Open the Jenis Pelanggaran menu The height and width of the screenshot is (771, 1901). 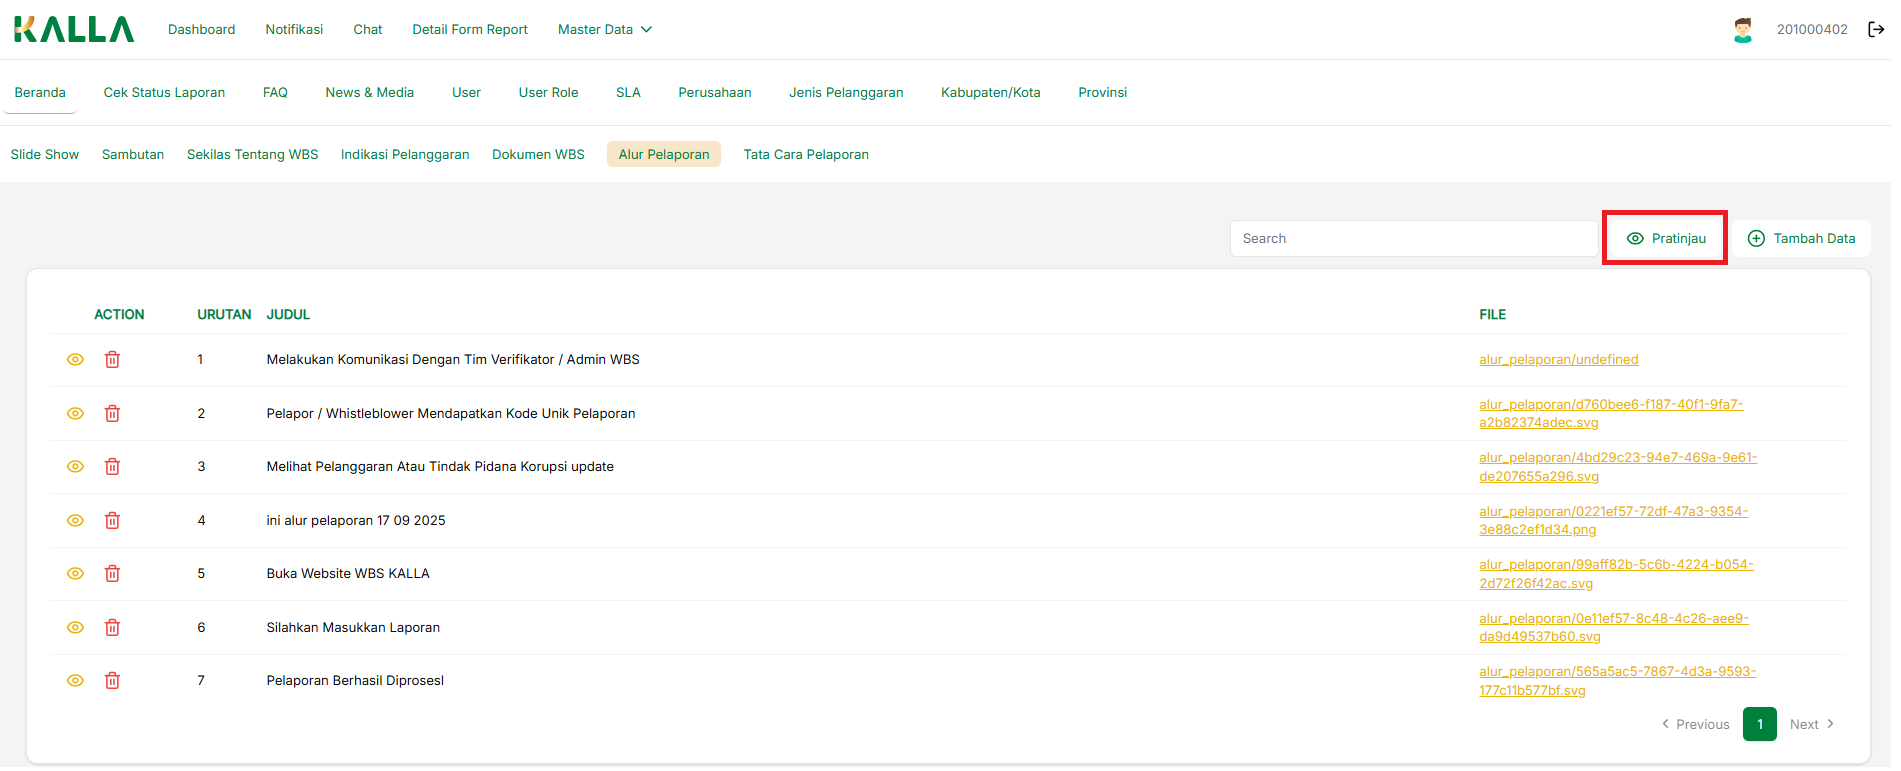pyautogui.click(x=845, y=93)
